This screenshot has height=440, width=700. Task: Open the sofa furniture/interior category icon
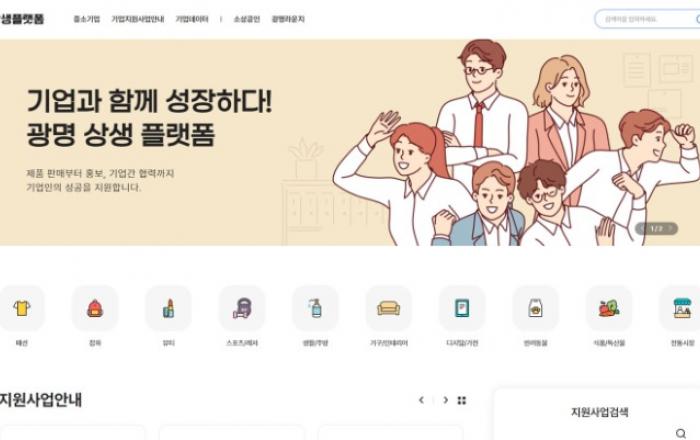[x=388, y=308]
